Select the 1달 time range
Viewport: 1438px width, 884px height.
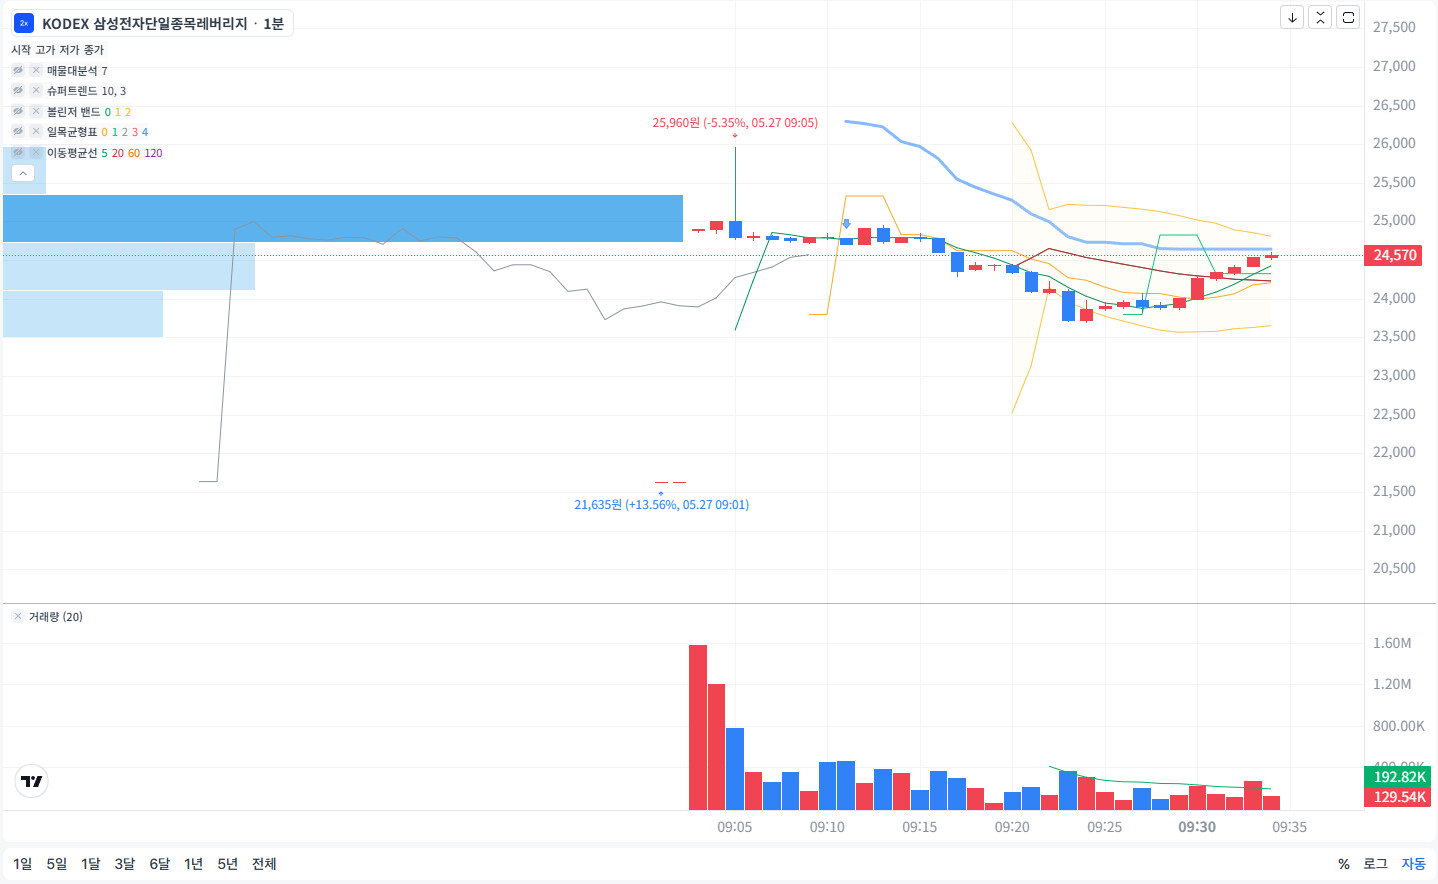pyautogui.click(x=91, y=864)
